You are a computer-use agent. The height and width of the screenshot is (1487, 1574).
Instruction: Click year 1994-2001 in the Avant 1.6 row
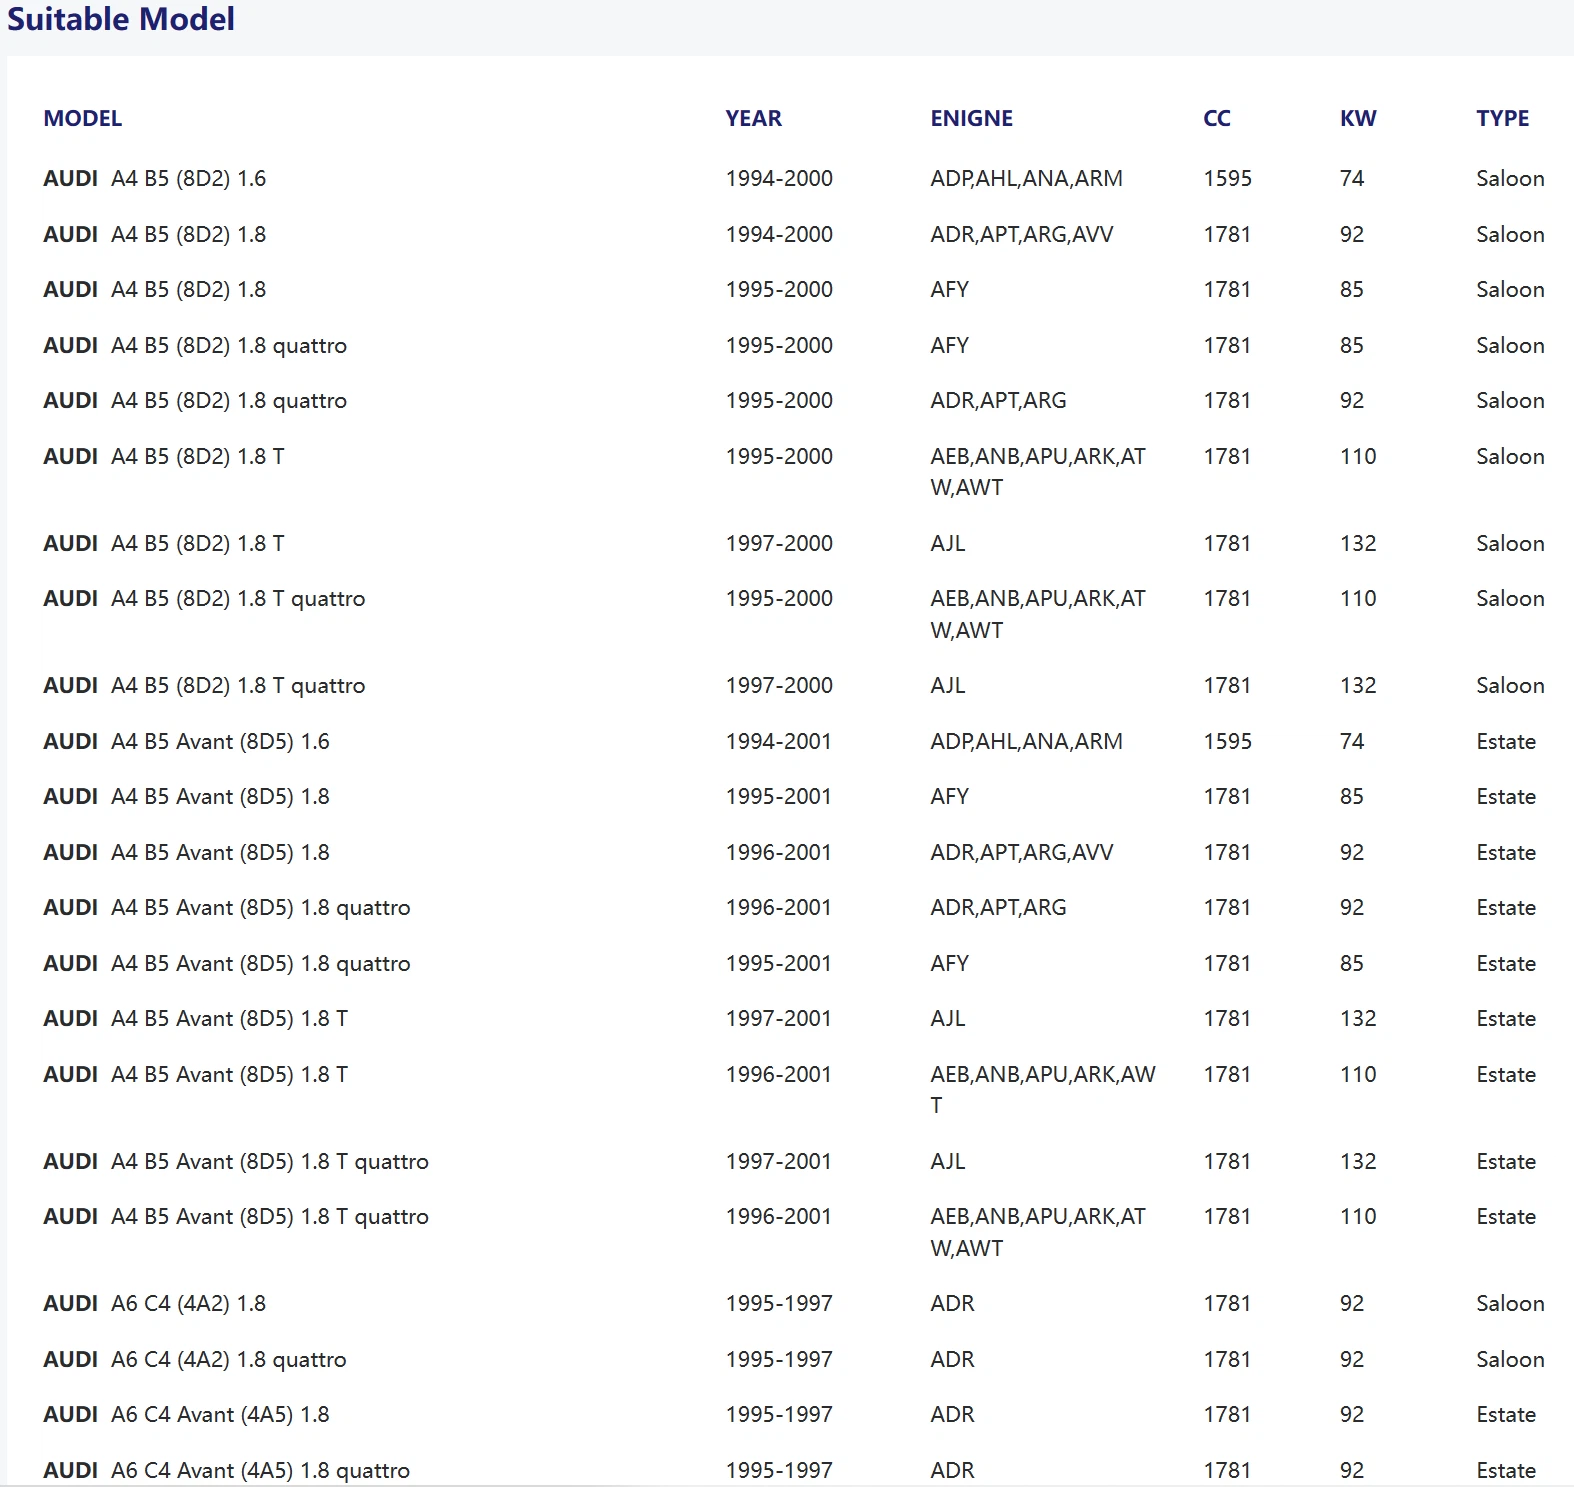779,741
